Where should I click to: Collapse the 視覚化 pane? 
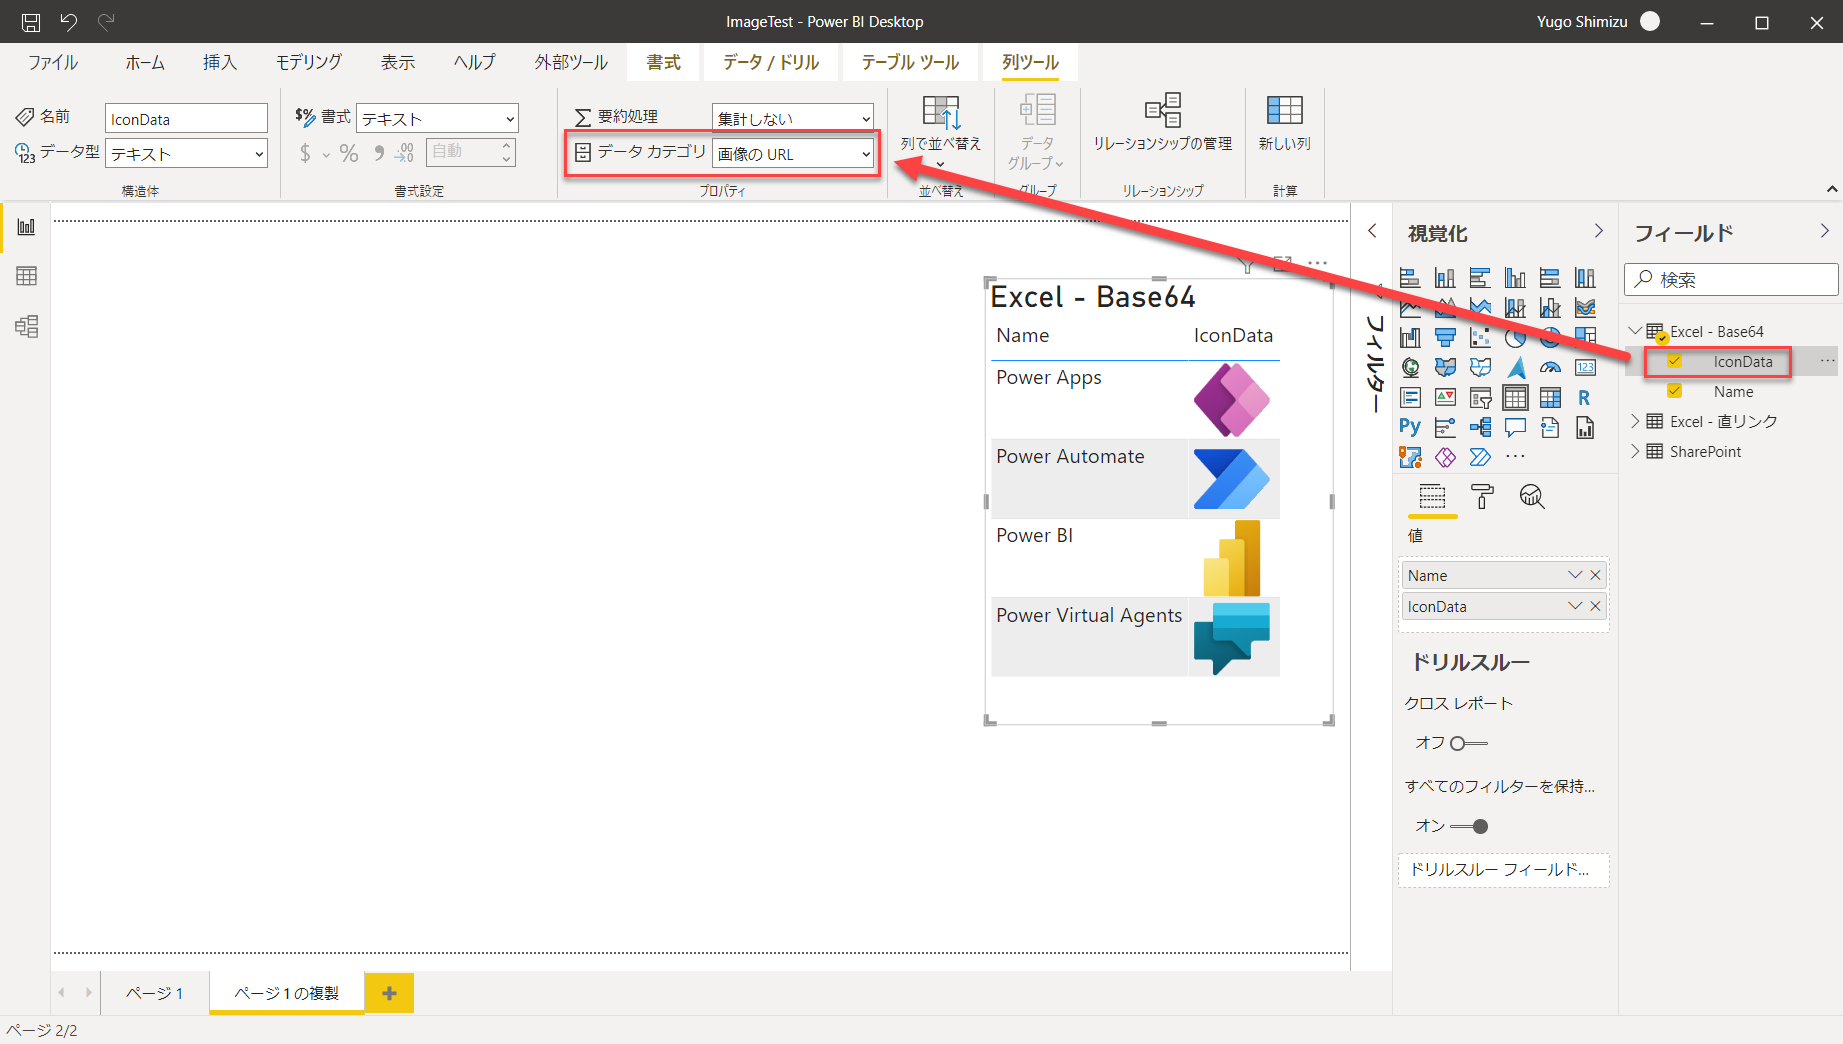click(x=1598, y=231)
